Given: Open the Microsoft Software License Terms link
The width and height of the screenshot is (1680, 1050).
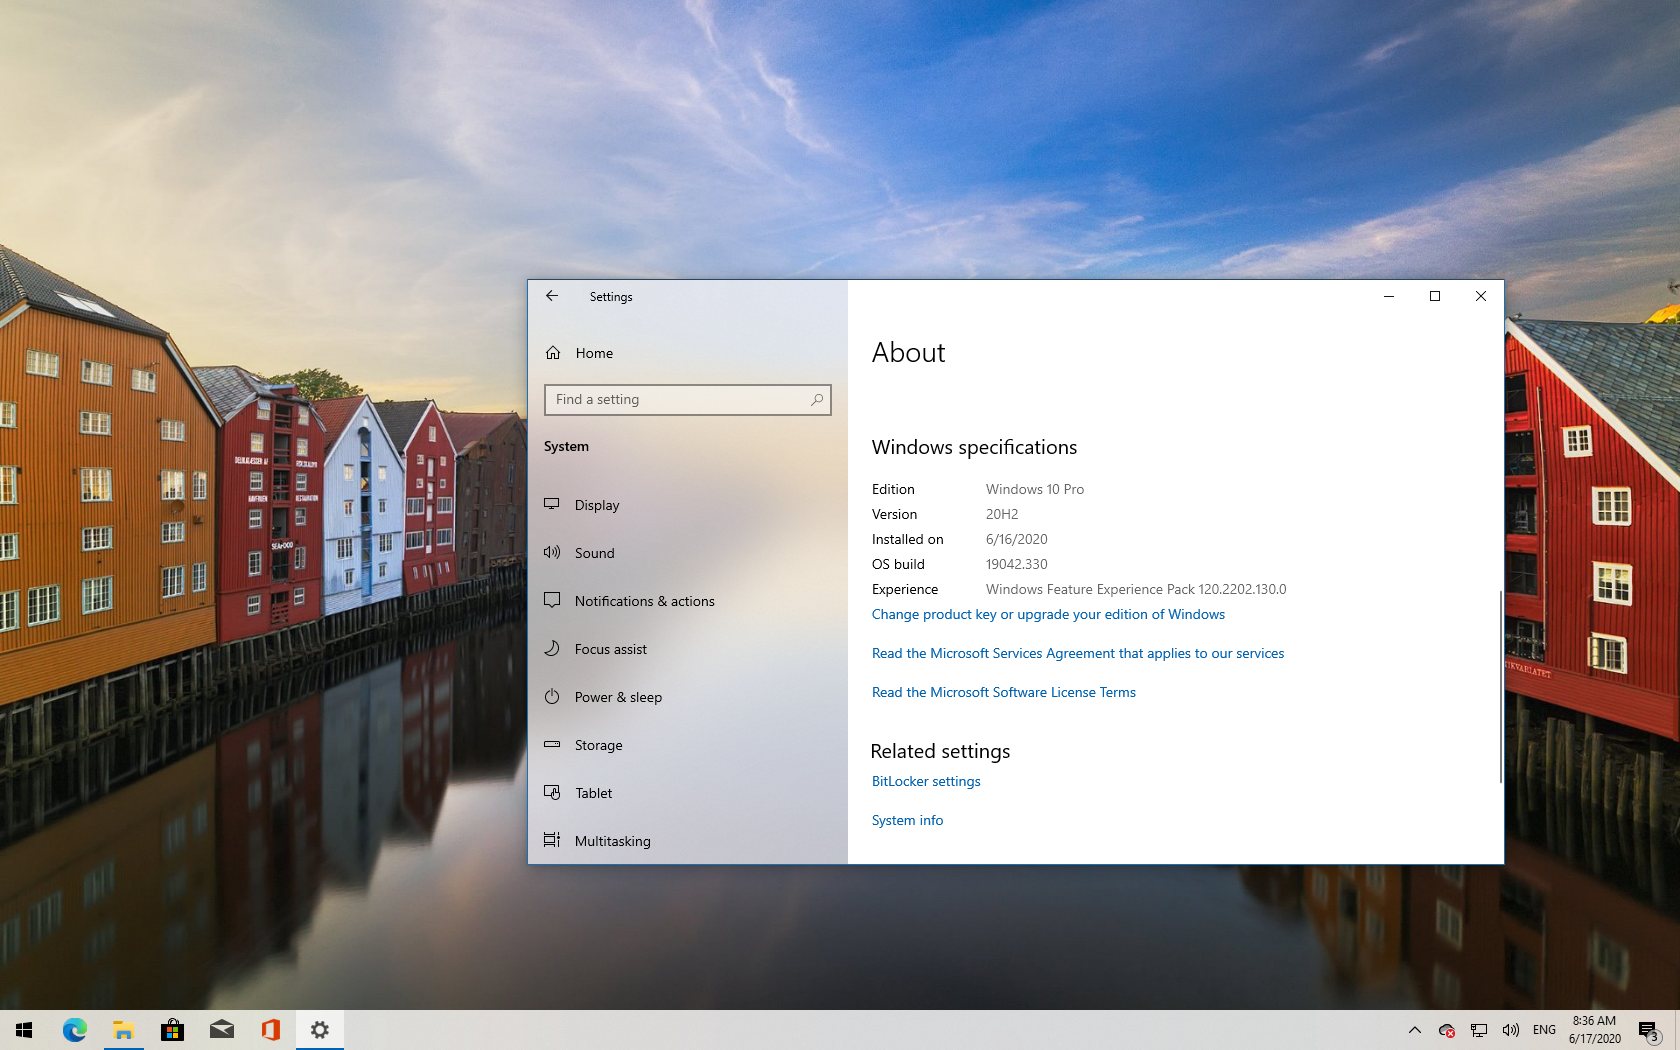Looking at the screenshot, I should pyautogui.click(x=1004, y=692).
